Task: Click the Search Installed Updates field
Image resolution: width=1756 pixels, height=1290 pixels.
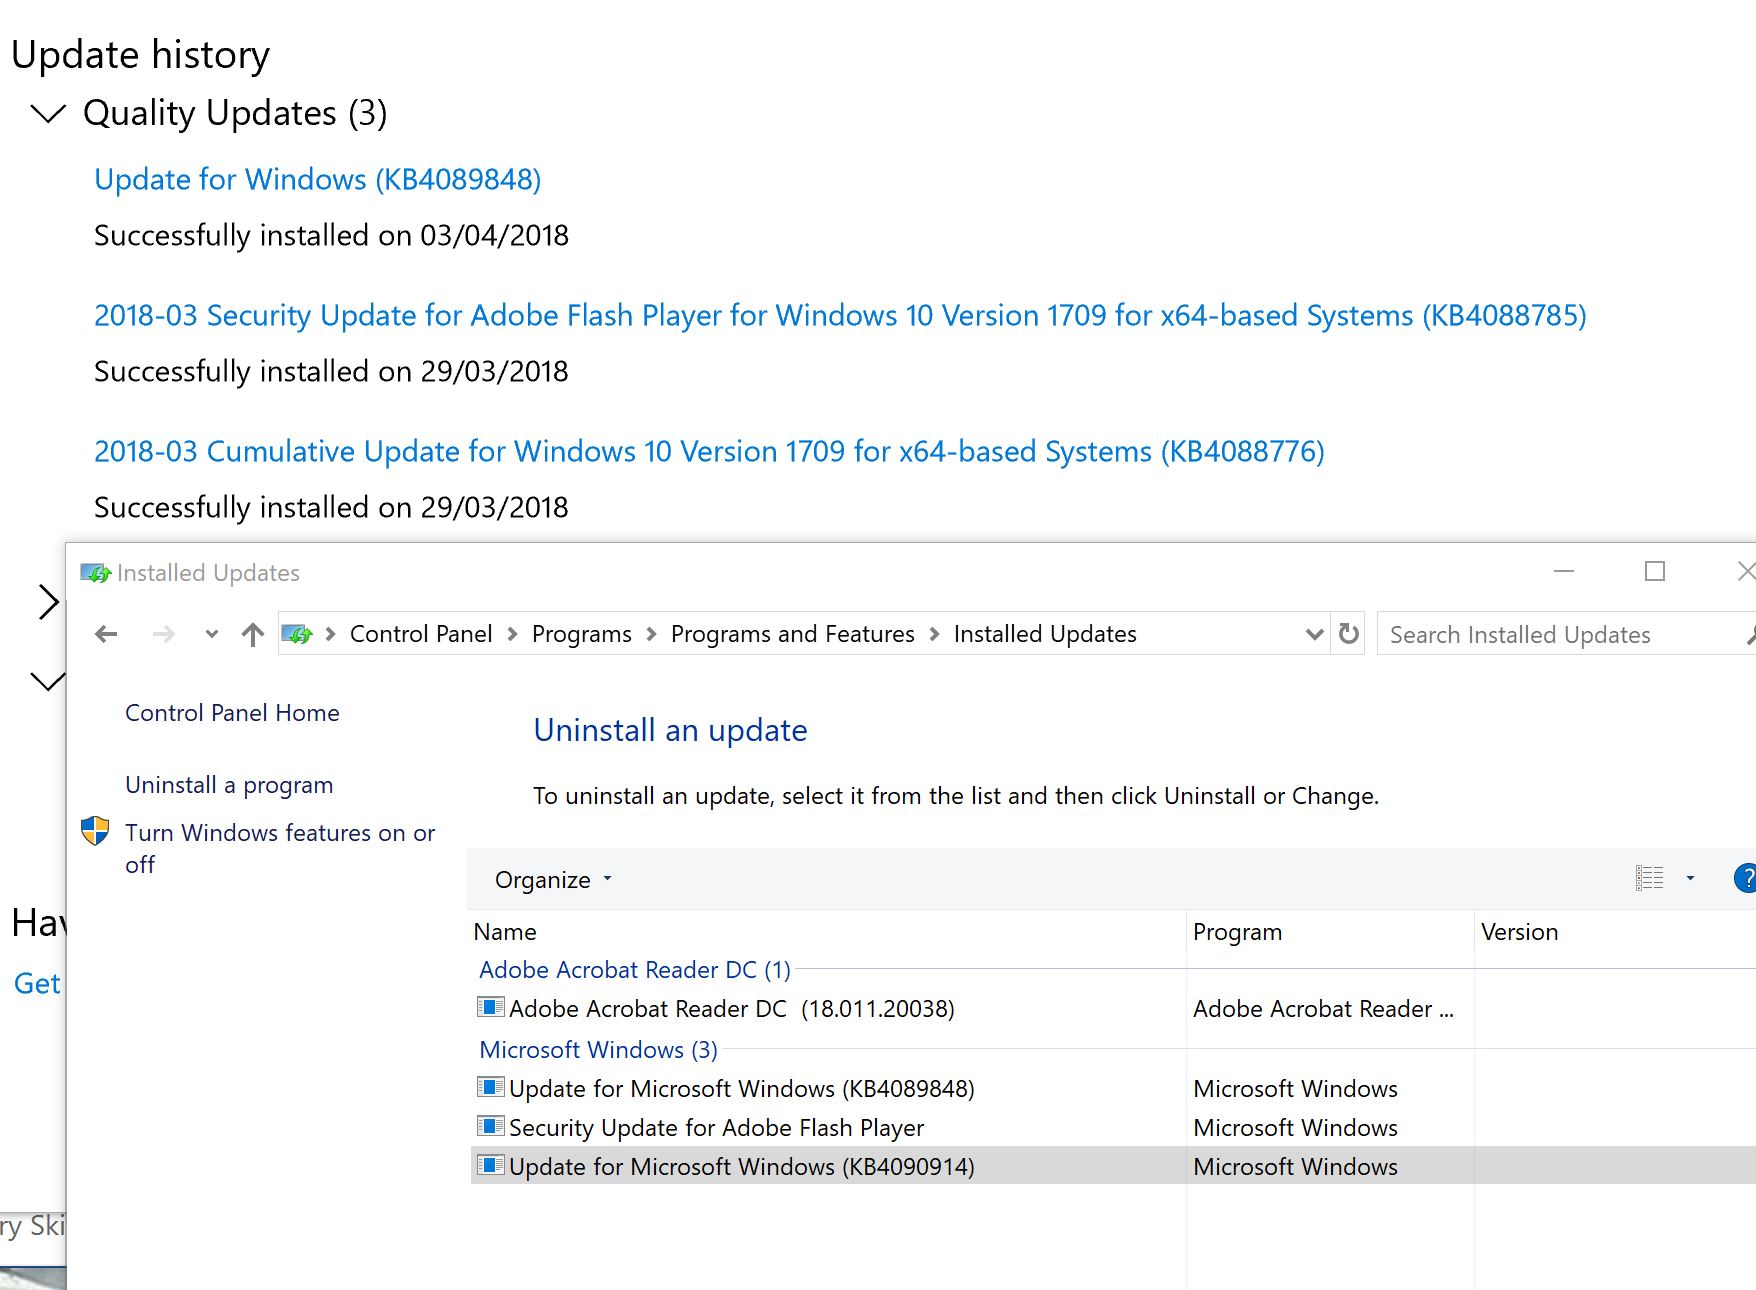Action: click(x=1566, y=634)
